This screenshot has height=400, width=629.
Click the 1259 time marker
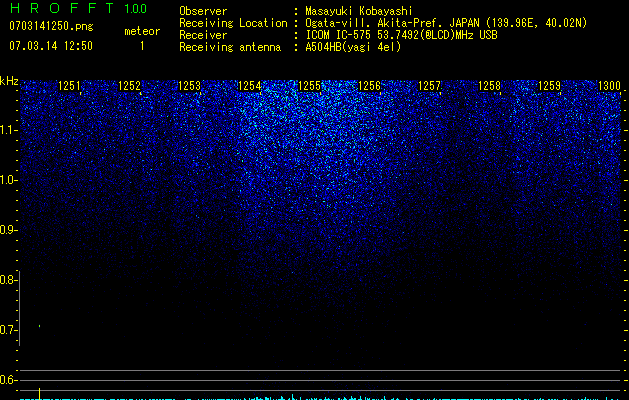[549, 86]
